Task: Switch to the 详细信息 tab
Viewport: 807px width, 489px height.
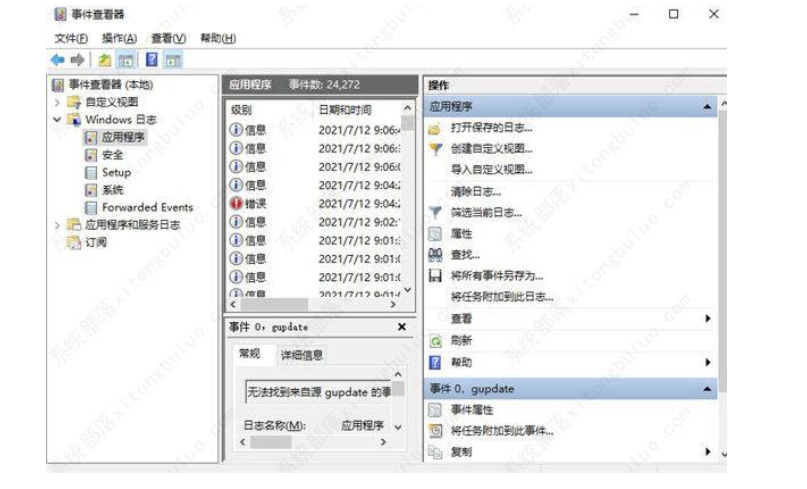Action: (302, 355)
